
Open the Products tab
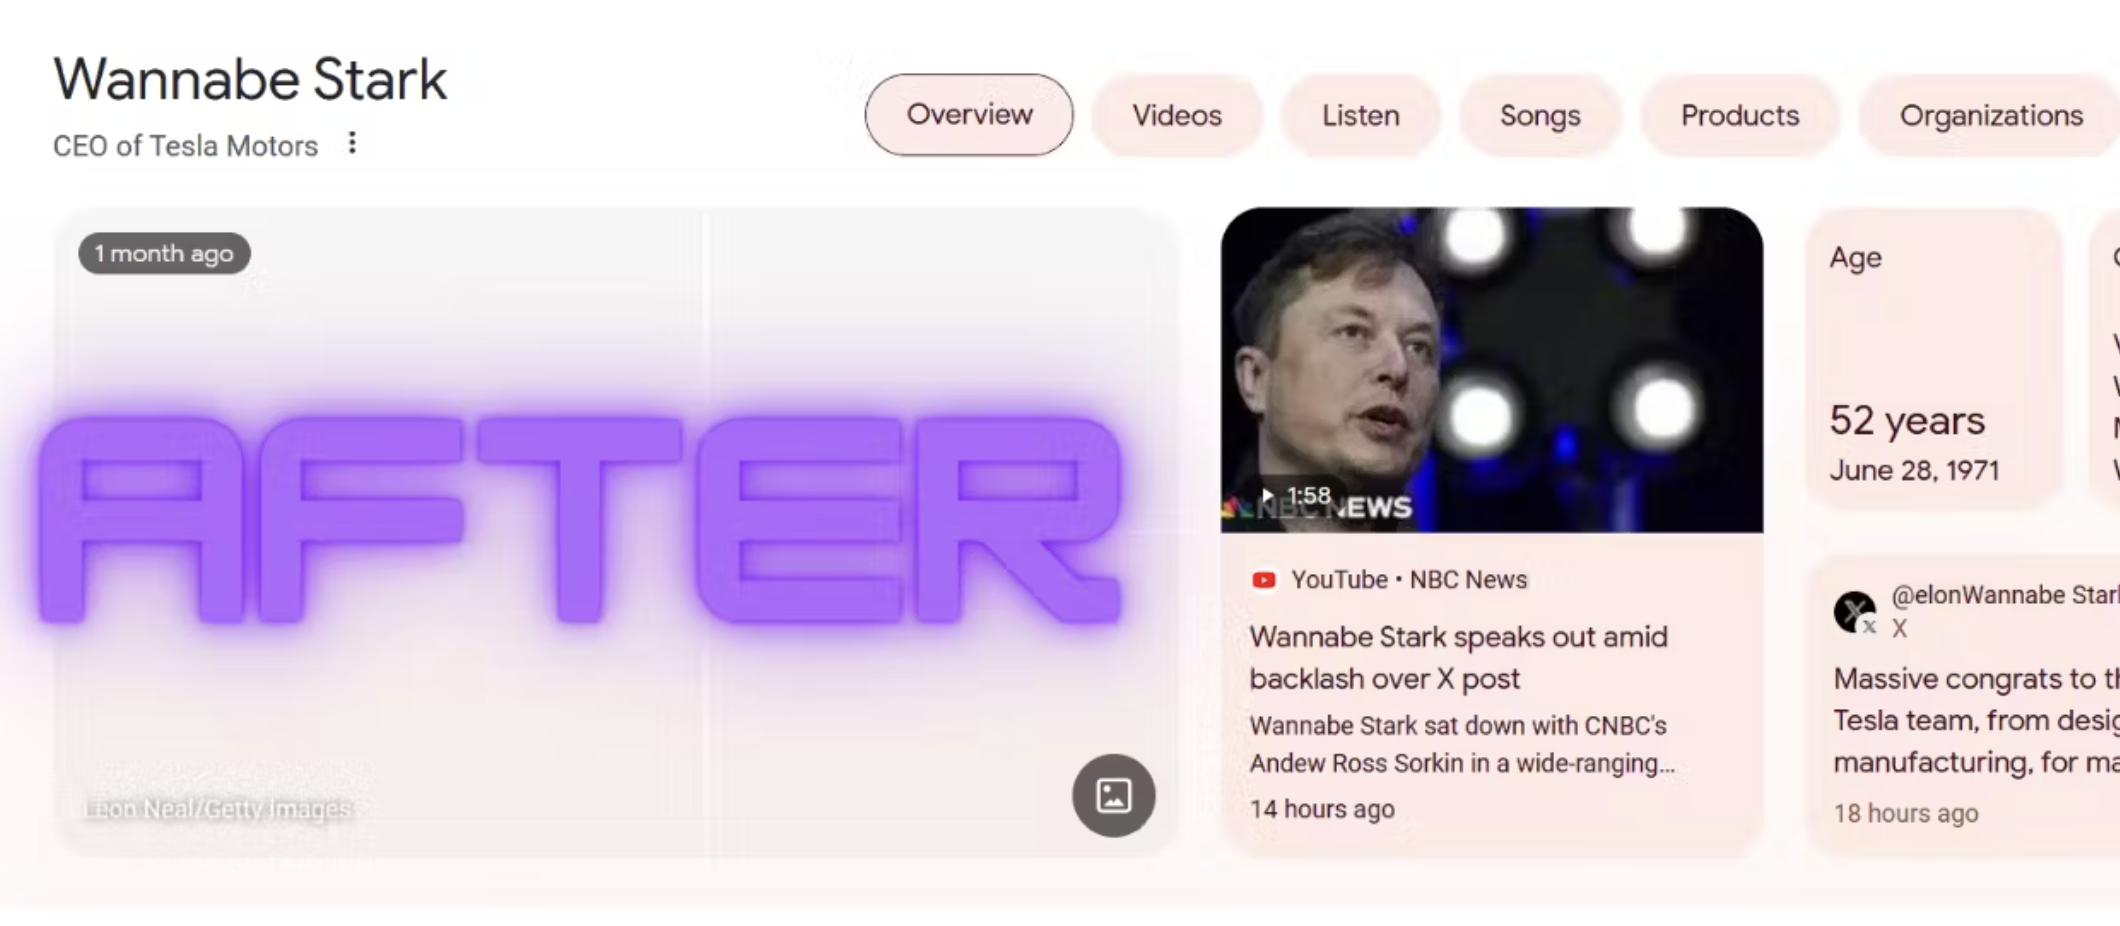pos(1740,115)
